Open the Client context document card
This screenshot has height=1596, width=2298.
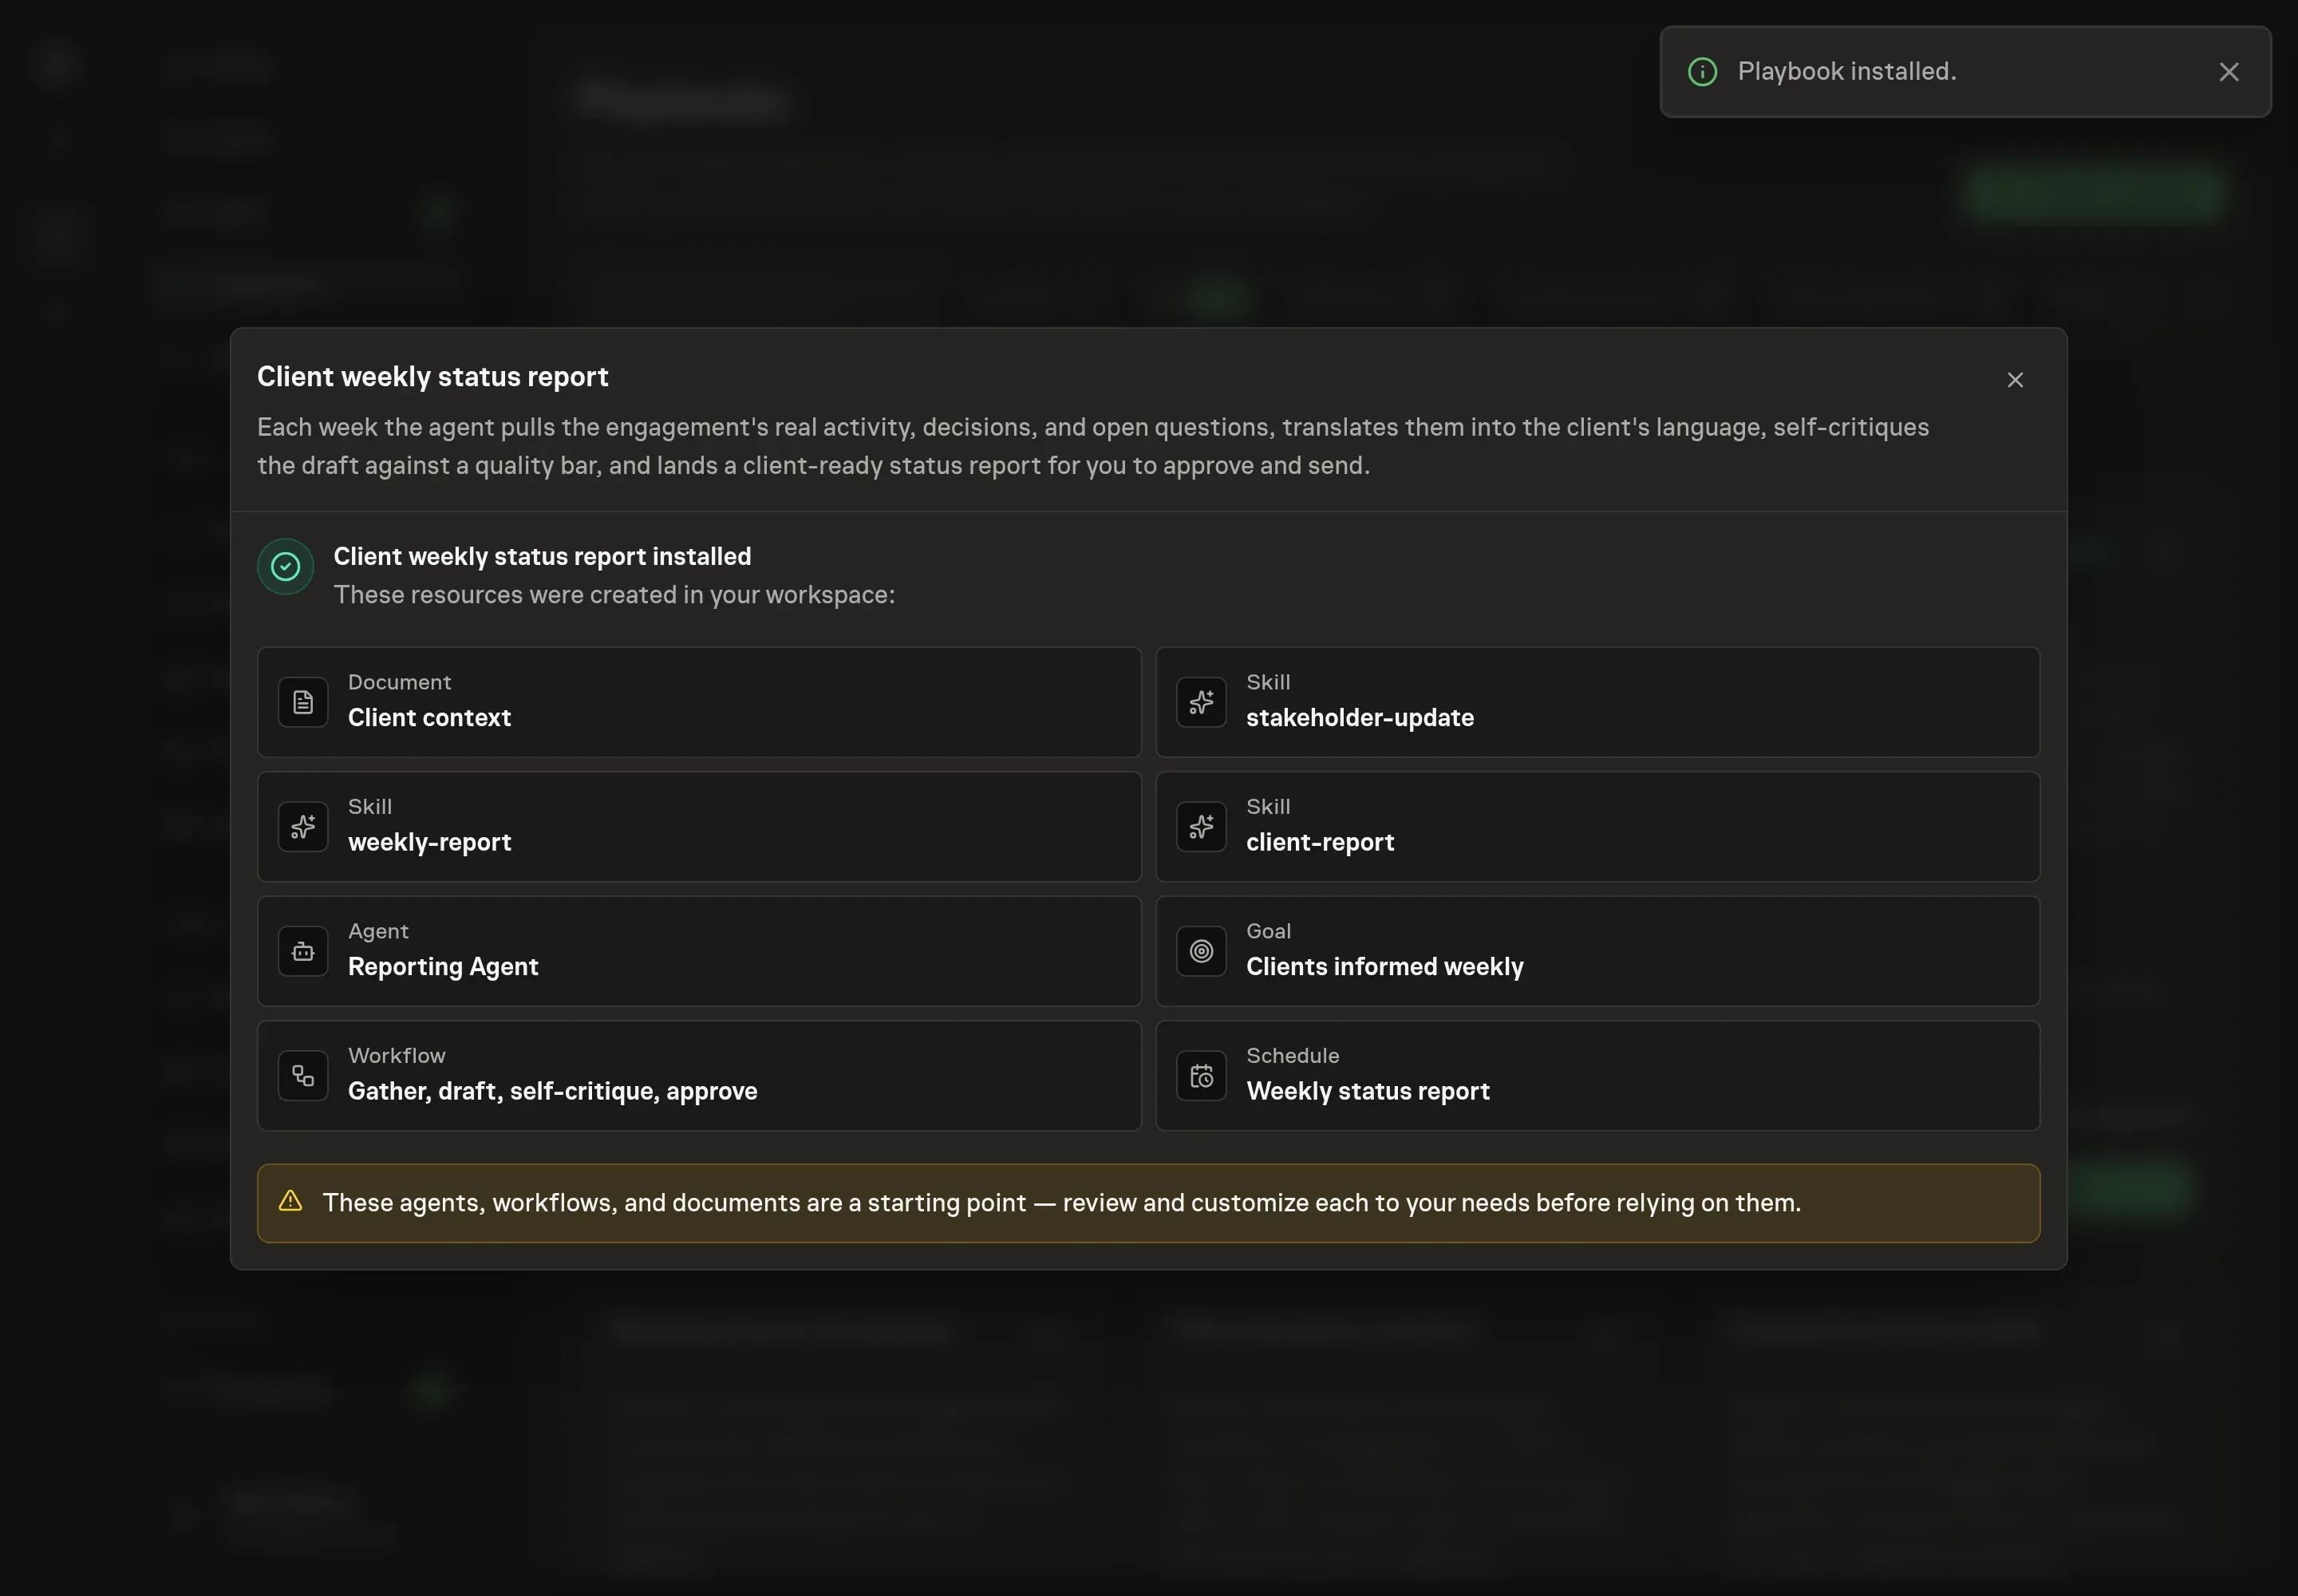coord(699,702)
